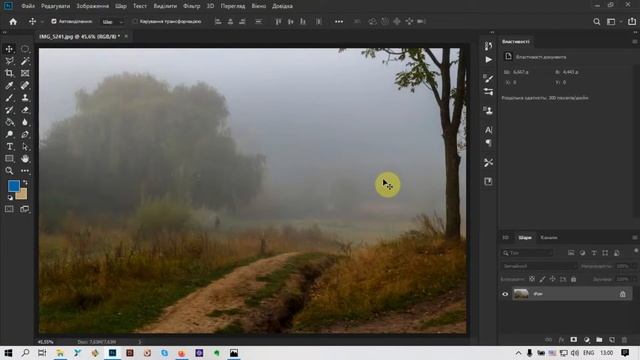Select the Dodge tool
The height and width of the screenshot is (360, 640).
9,134
